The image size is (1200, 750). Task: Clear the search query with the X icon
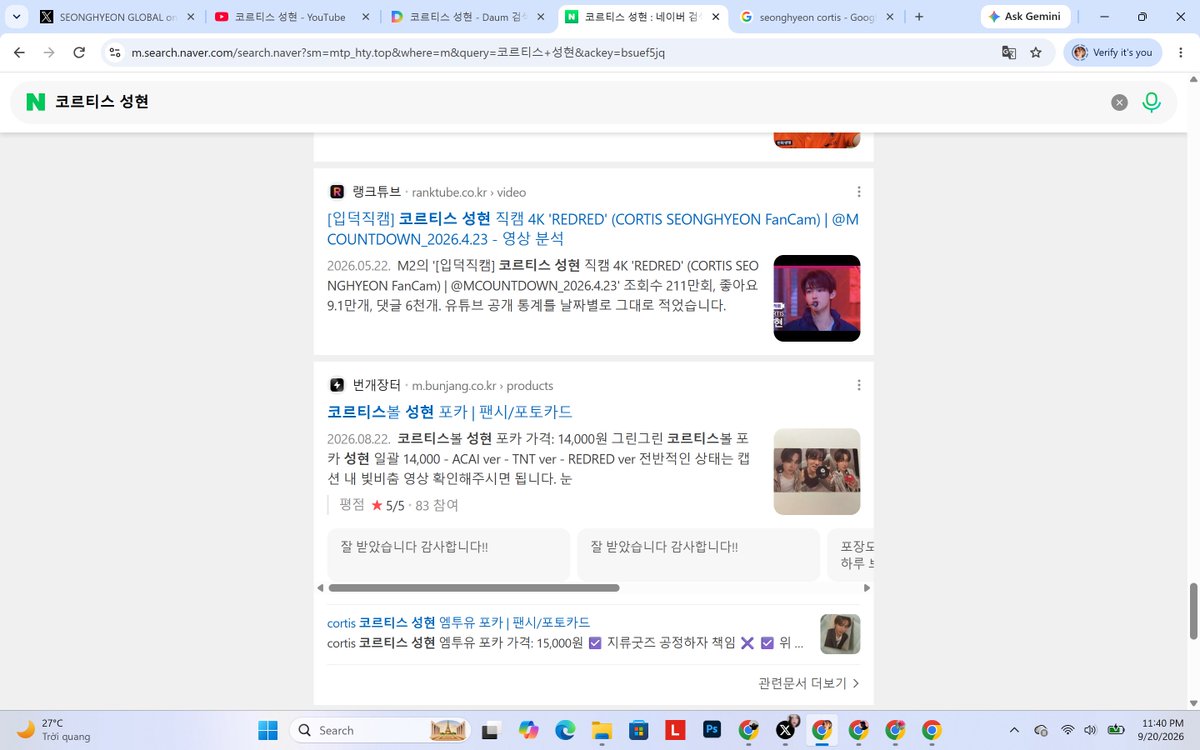click(x=1119, y=102)
